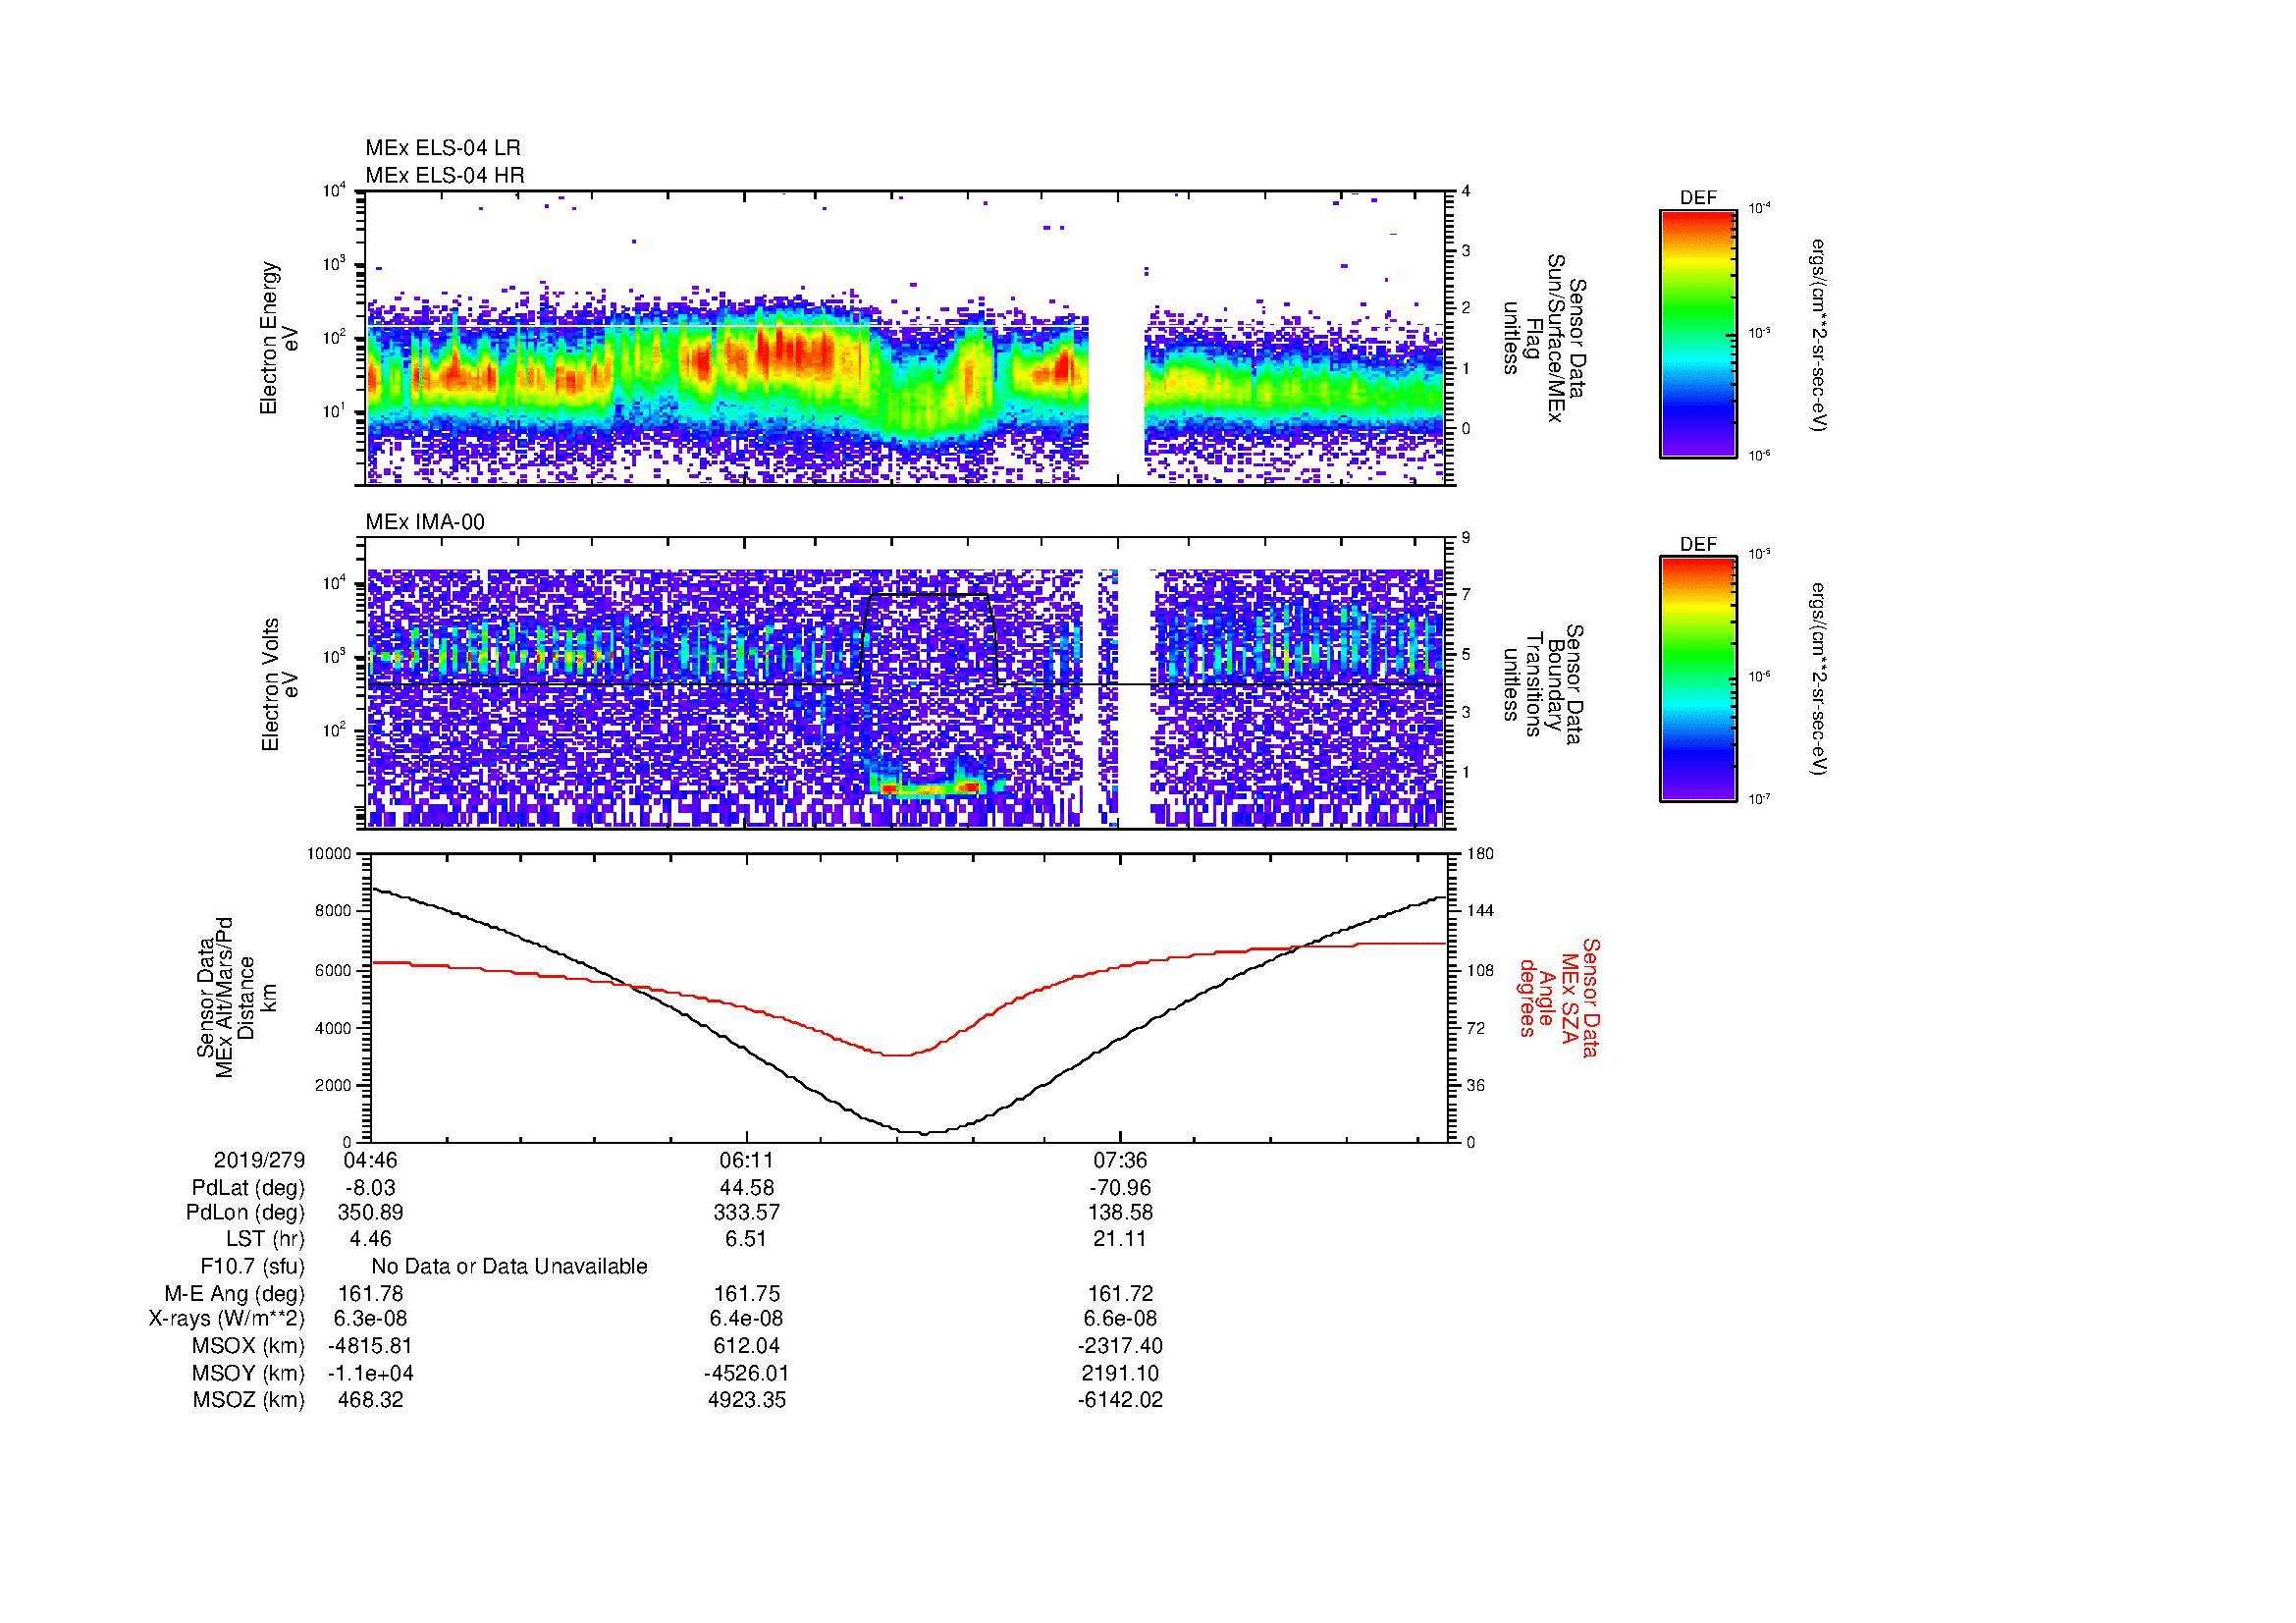Select the LST value '4.46'
This screenshot has width=2296, height=1623.
tap(370, 1239)
